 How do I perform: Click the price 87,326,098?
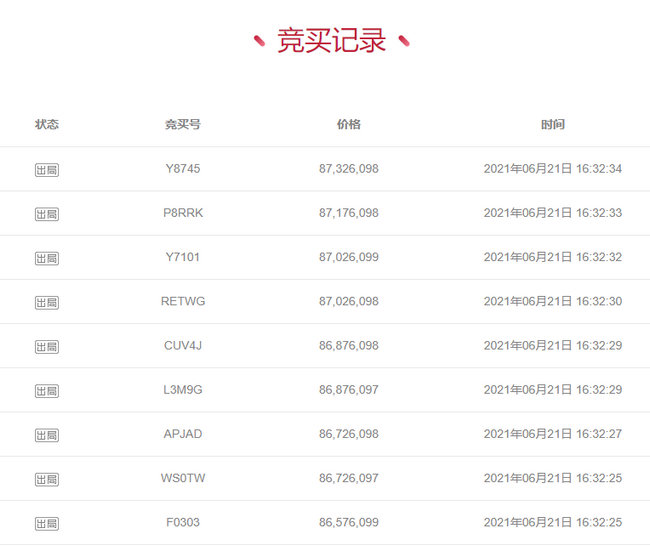(x=349, y=168)
